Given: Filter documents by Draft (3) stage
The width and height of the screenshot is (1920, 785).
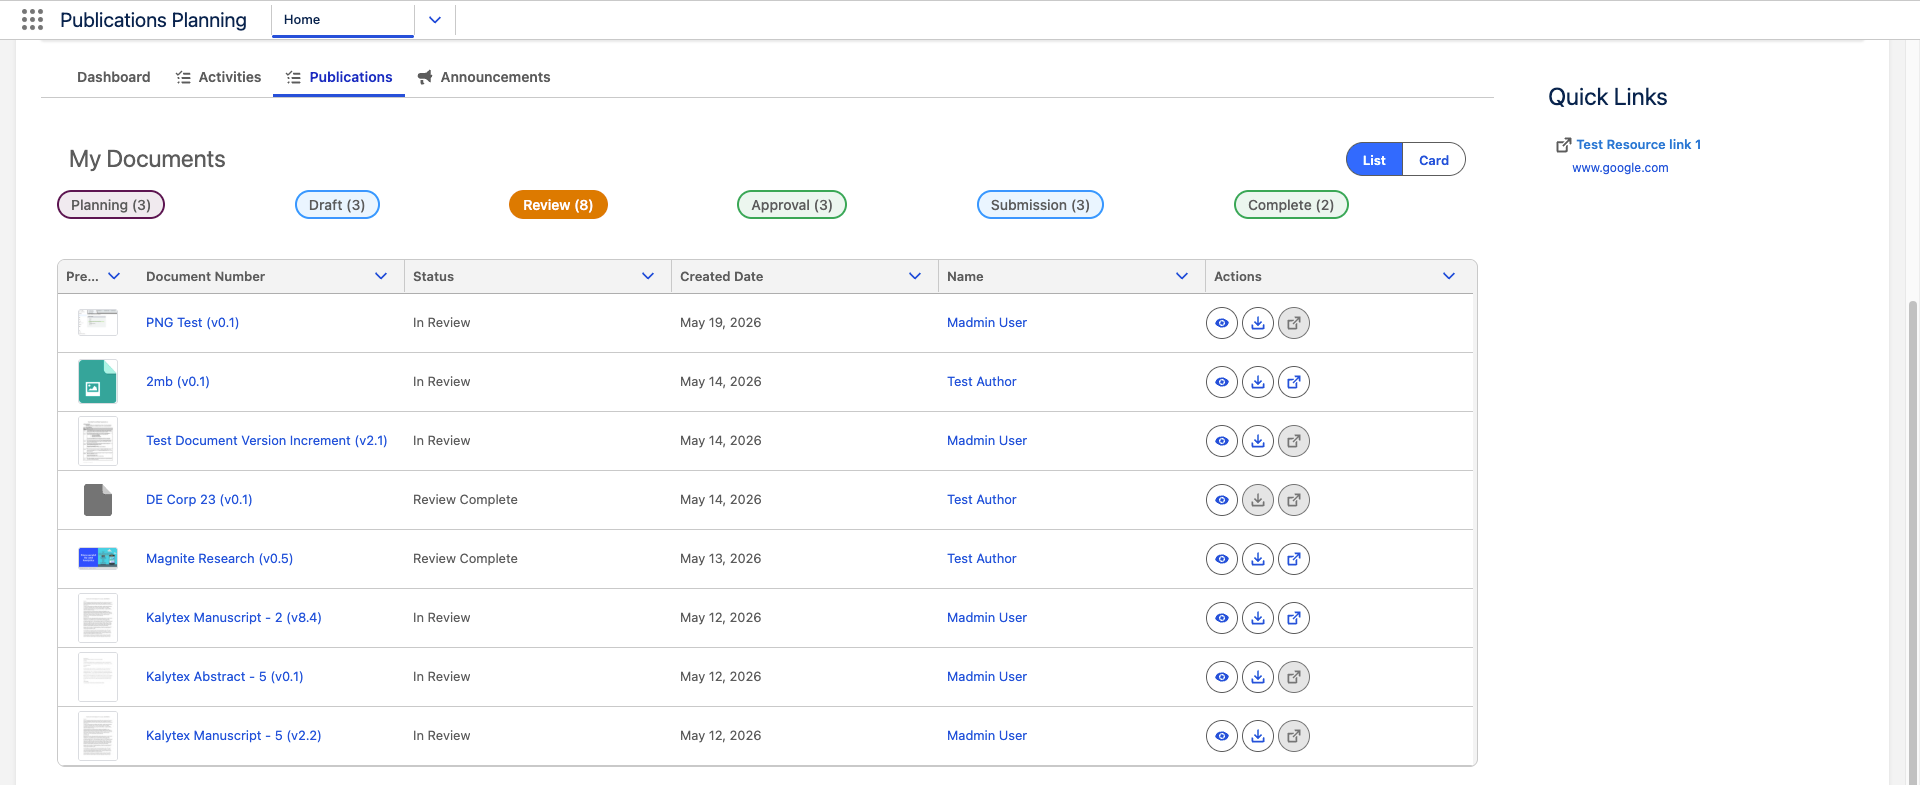Looking at the screenshot, I should click(337, 205).
